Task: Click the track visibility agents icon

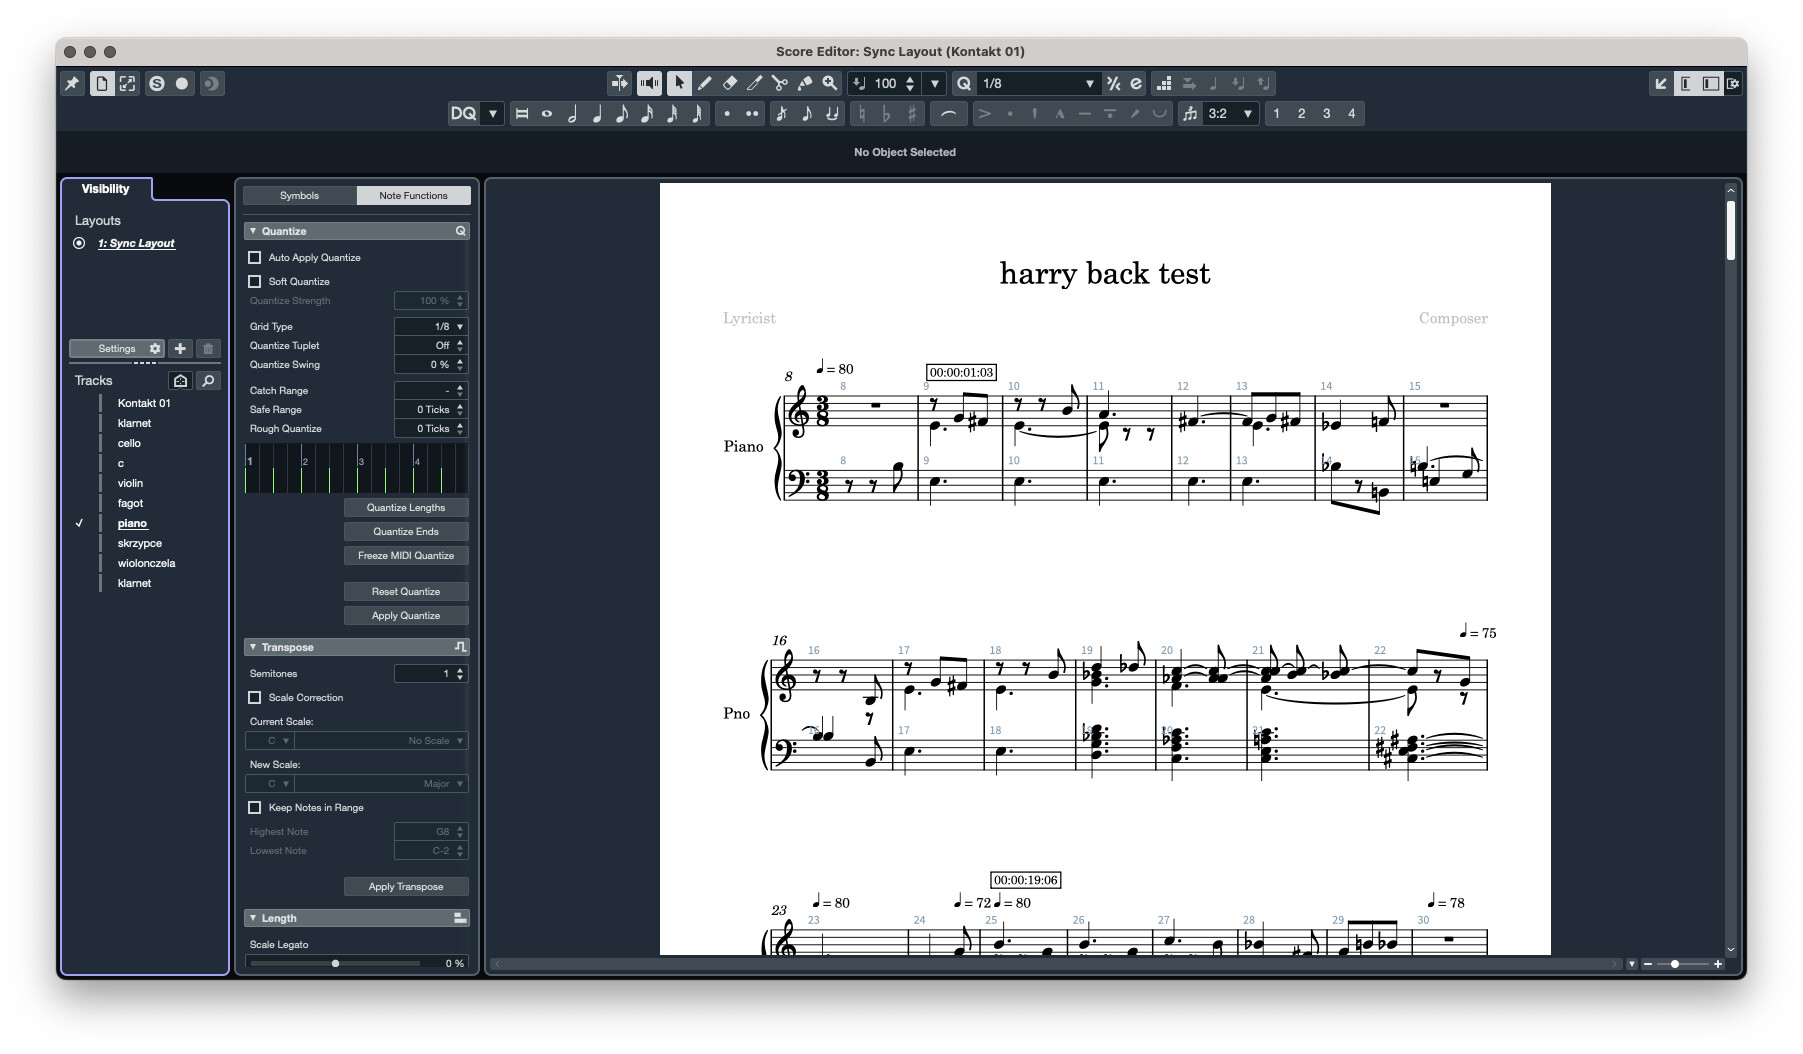Action: pos(180,380)
